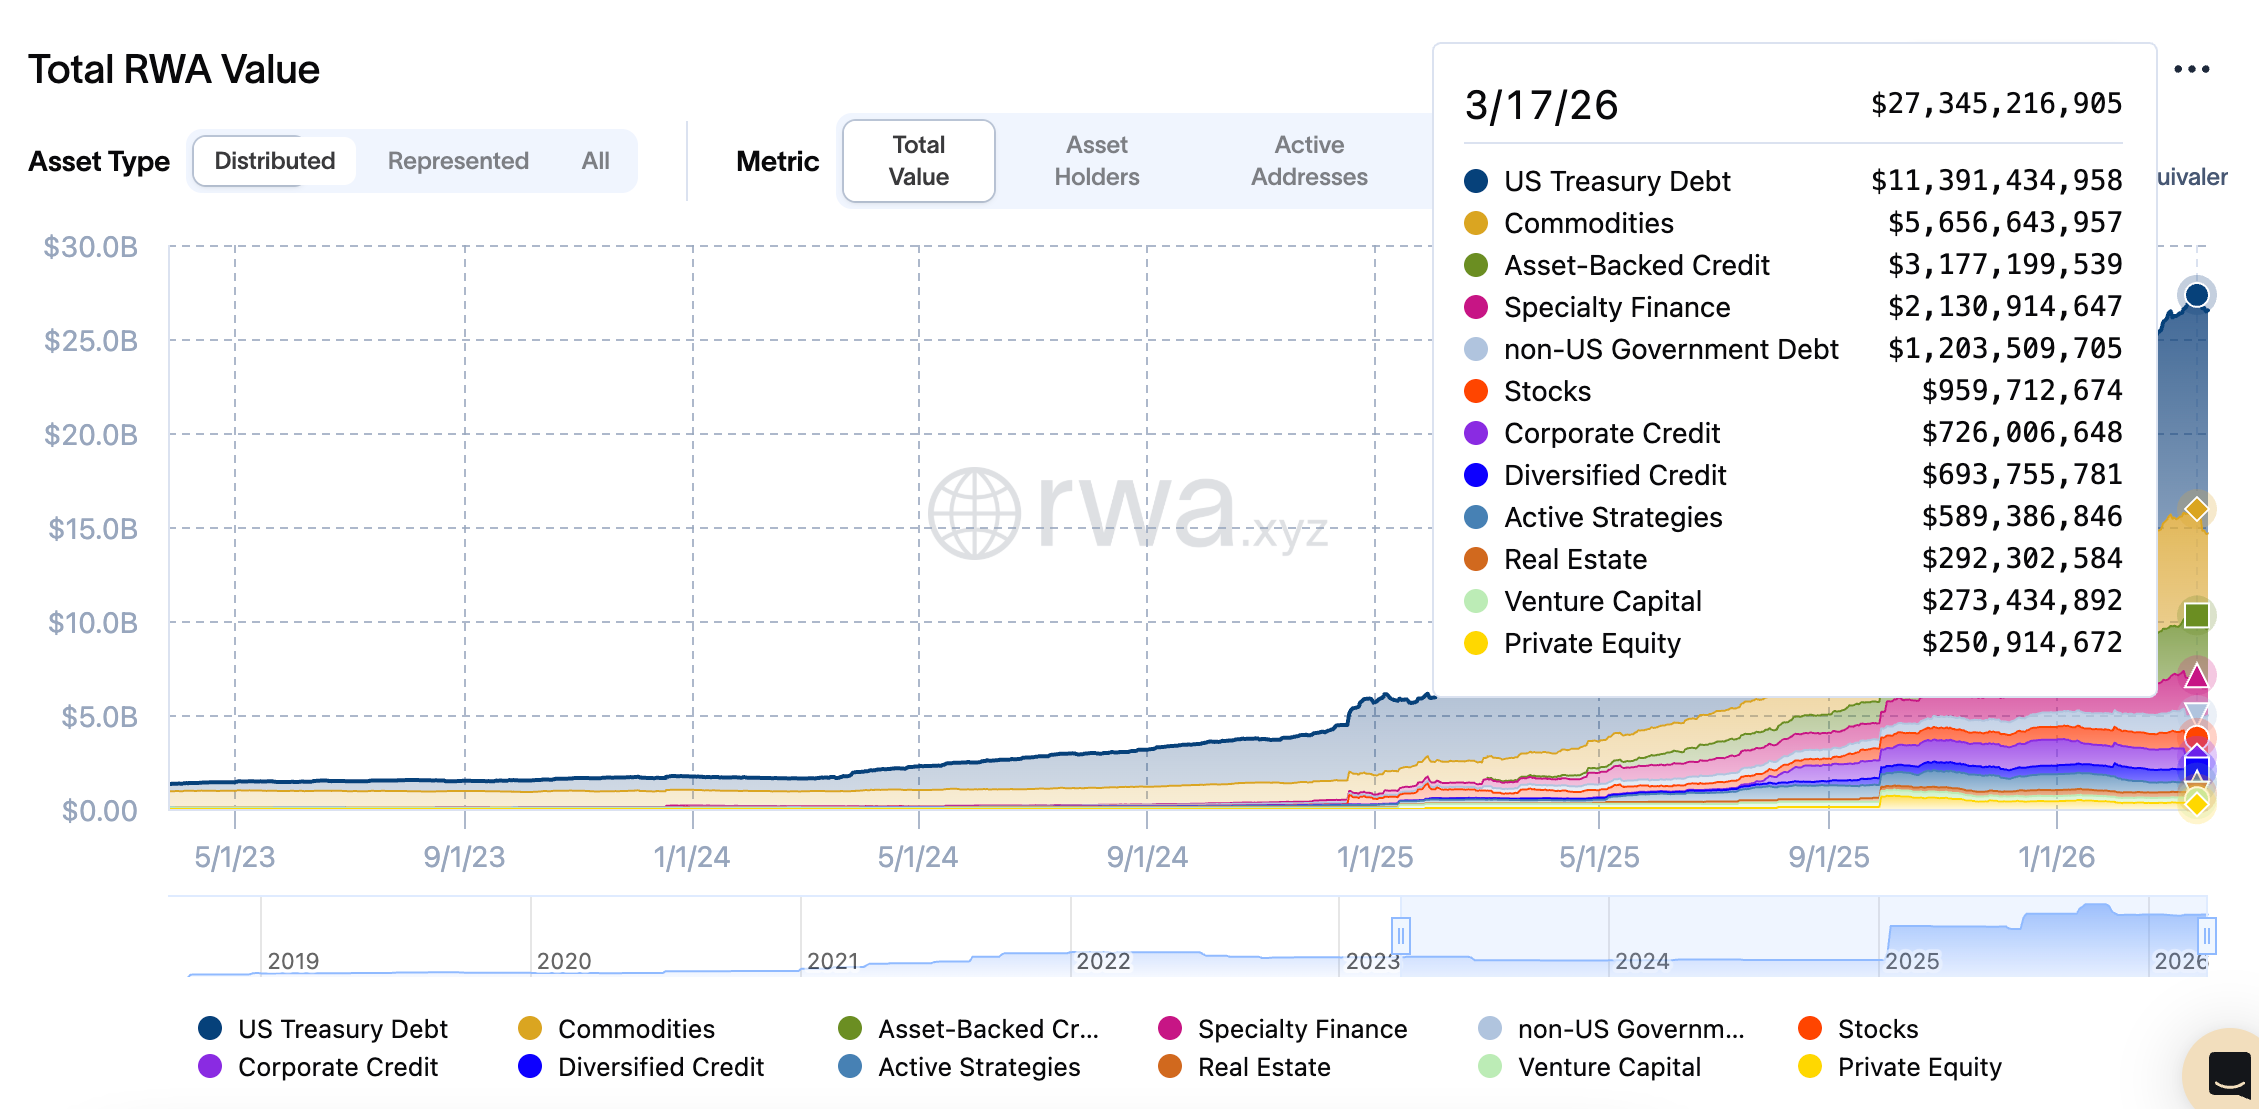This screenshot has width=2260, height=1110.
Task: Select the Distributed asset type
Action: pos(275,161)
